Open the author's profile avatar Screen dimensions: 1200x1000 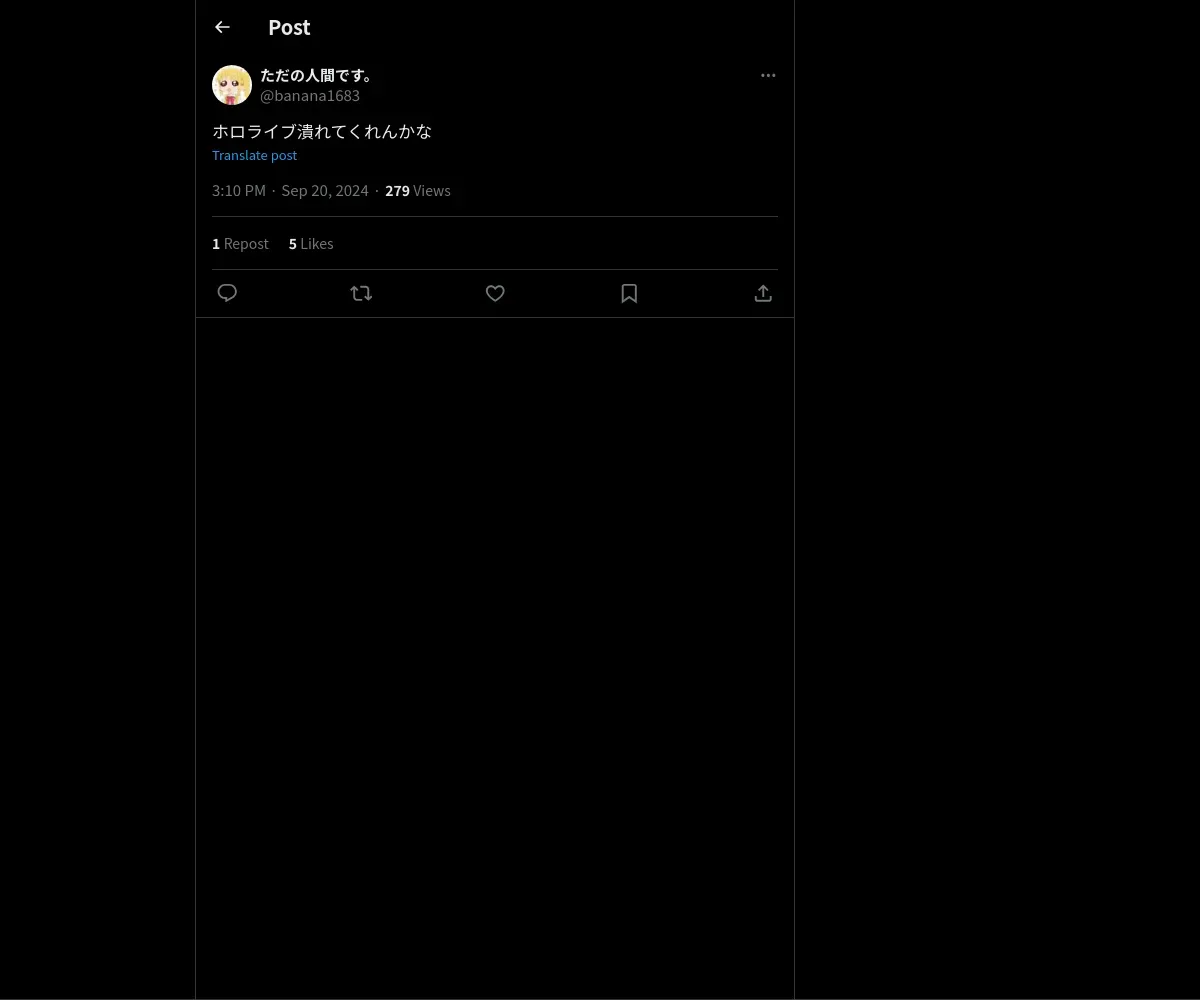[232, 85]
